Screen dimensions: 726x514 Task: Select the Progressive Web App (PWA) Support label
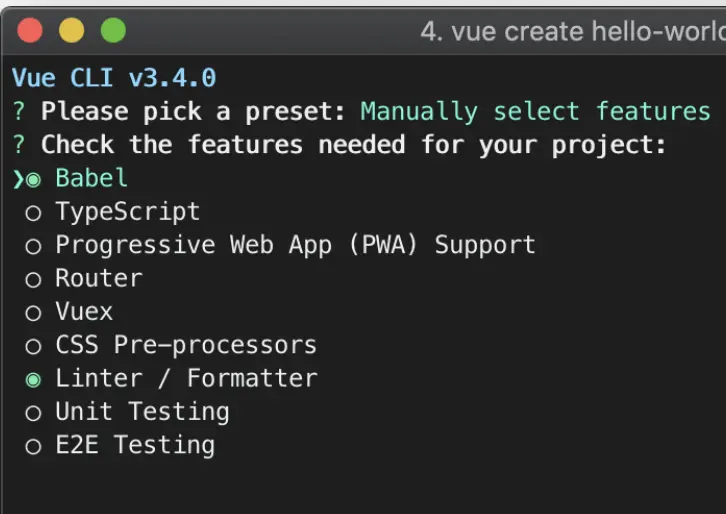[295, 245]
